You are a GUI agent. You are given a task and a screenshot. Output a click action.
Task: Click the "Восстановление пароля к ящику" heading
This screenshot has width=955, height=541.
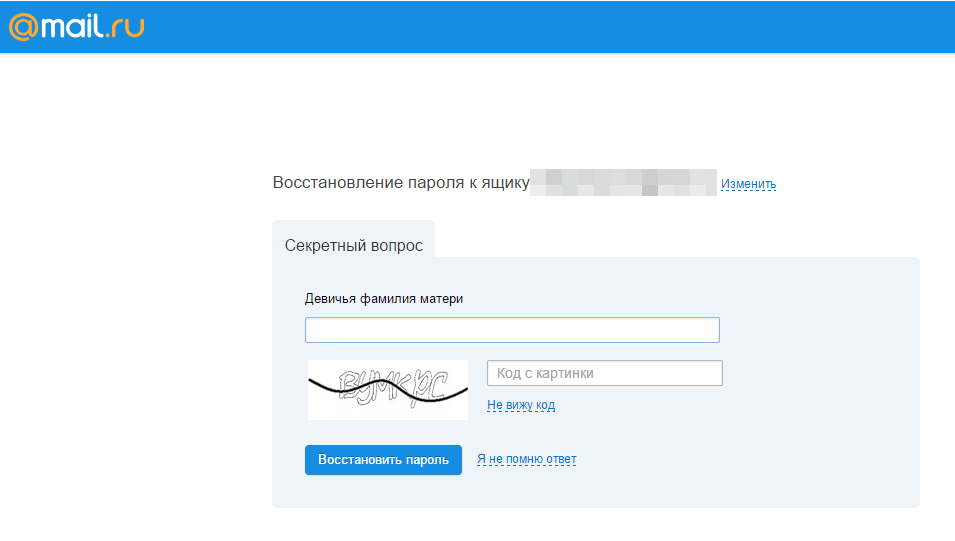click(400, 183)
